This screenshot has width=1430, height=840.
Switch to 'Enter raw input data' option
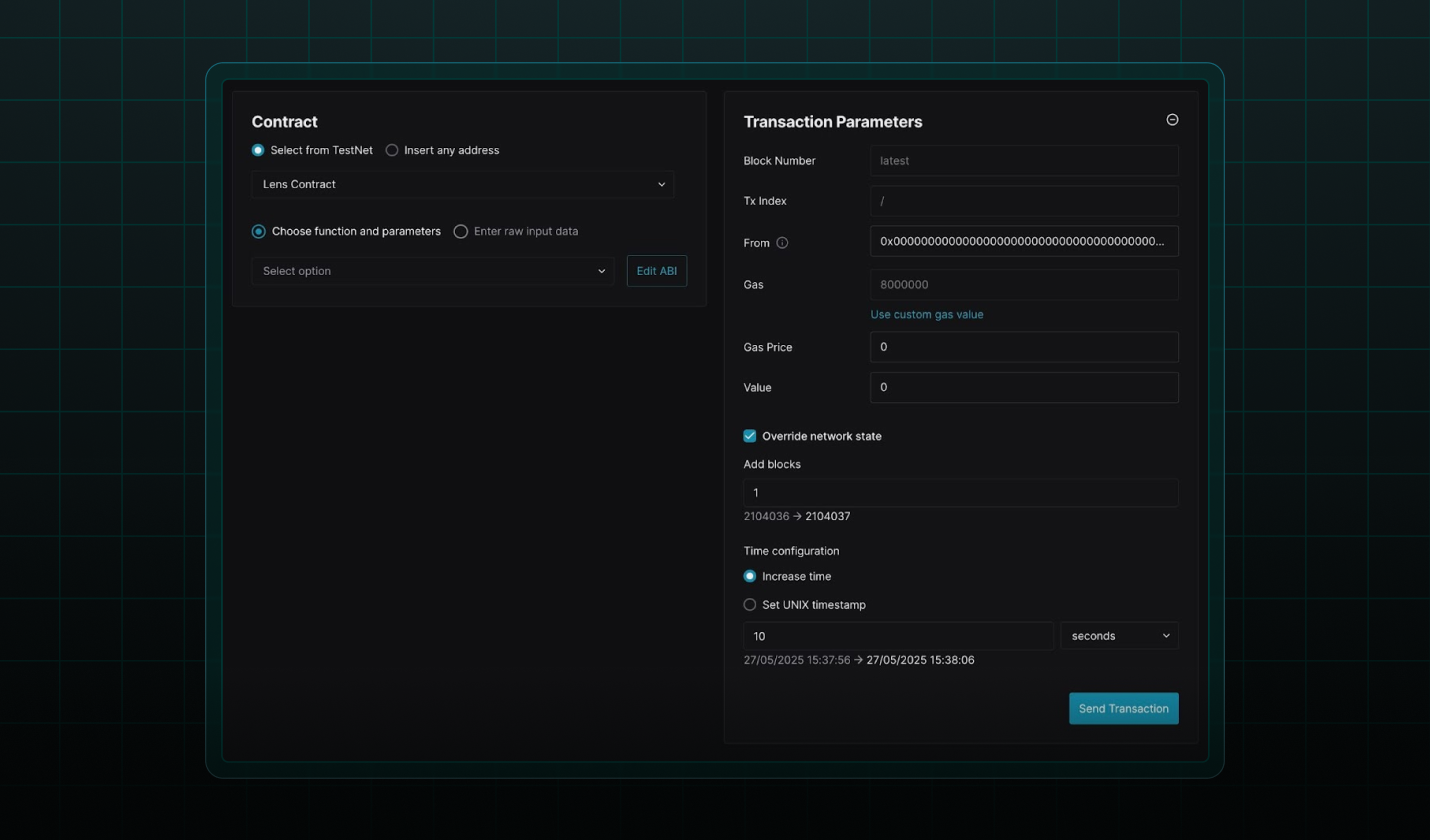point(461,231)
